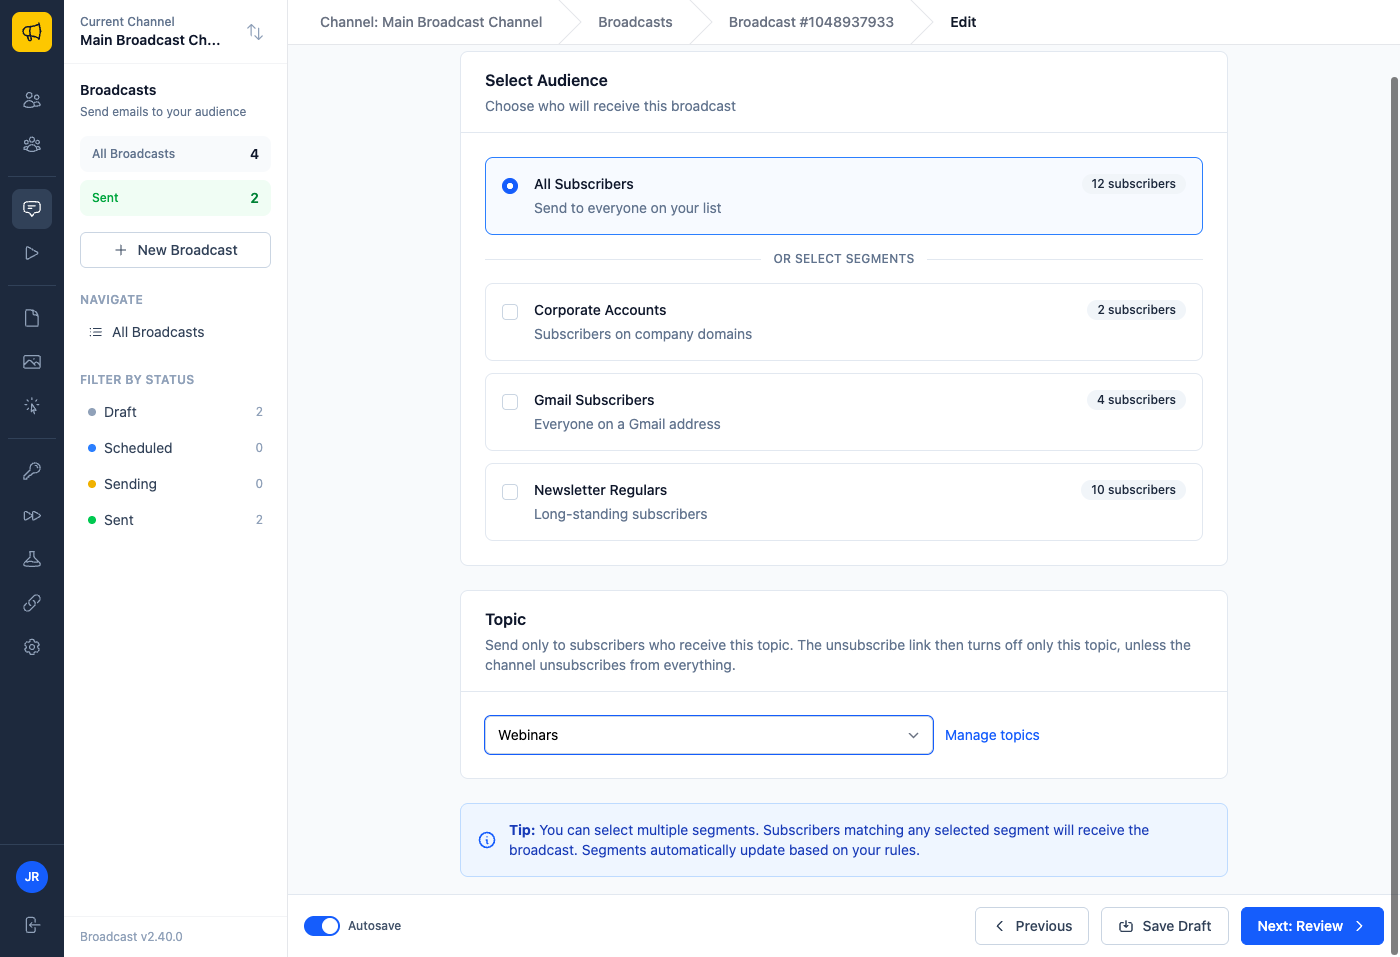
Task: Check the Newsletter Regulars segment checkbox
Action: (510, 492)
